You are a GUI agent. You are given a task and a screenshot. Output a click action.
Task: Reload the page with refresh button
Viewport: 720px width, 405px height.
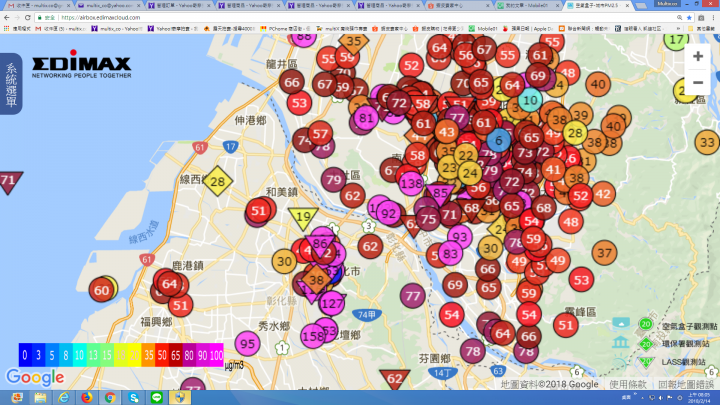[x=28, y=17]
